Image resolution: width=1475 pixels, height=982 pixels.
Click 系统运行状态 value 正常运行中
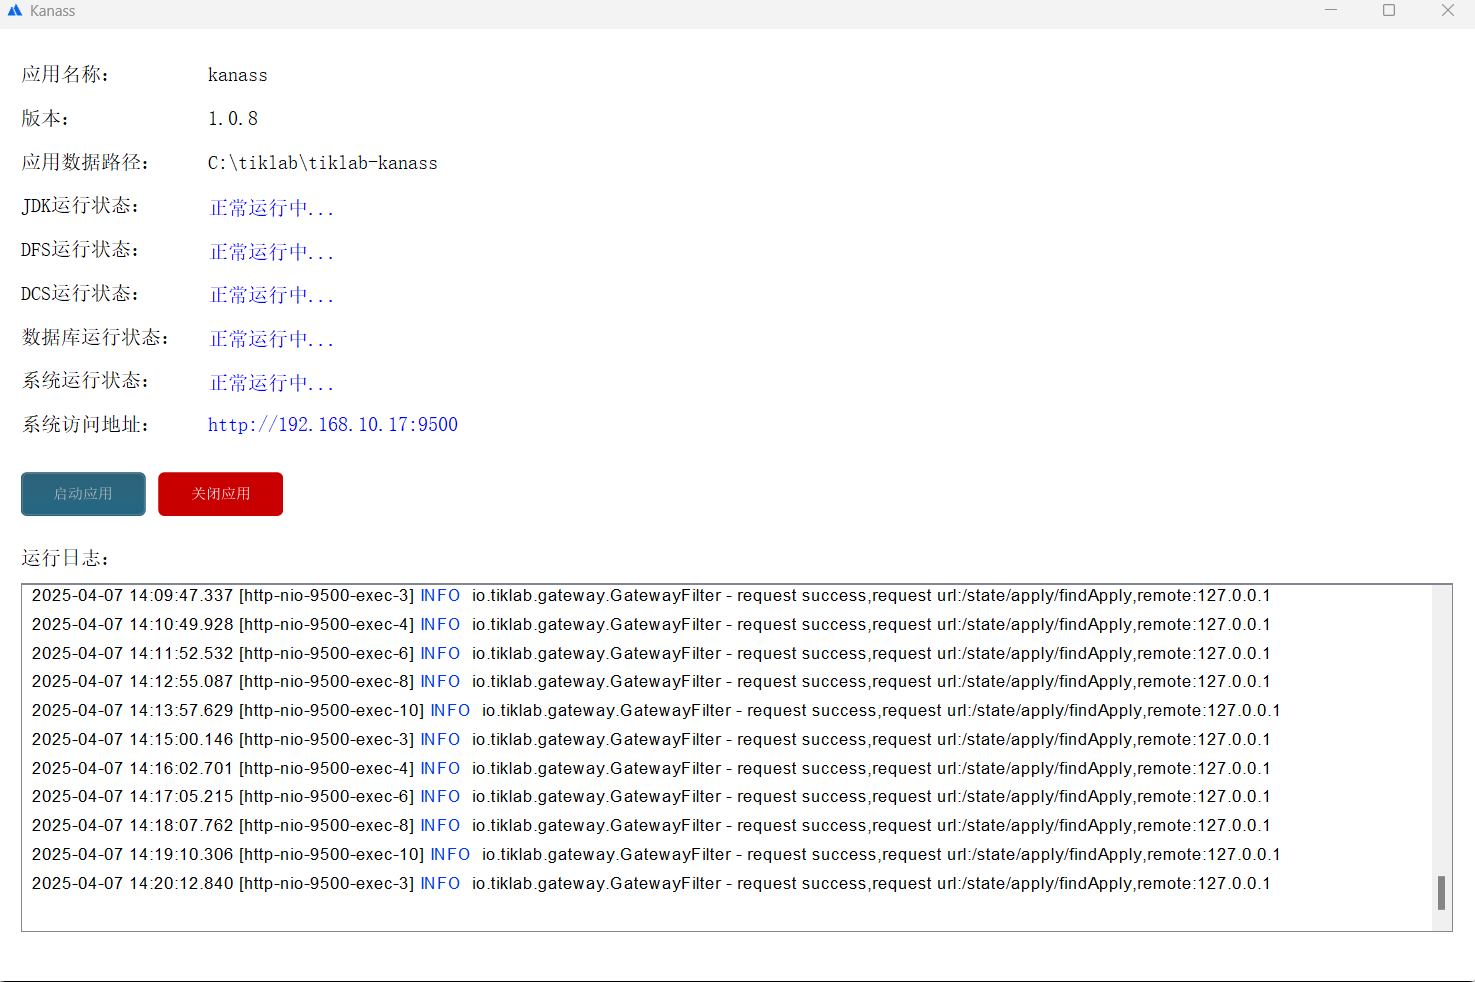pyautogui.click(x=271, y=383)
